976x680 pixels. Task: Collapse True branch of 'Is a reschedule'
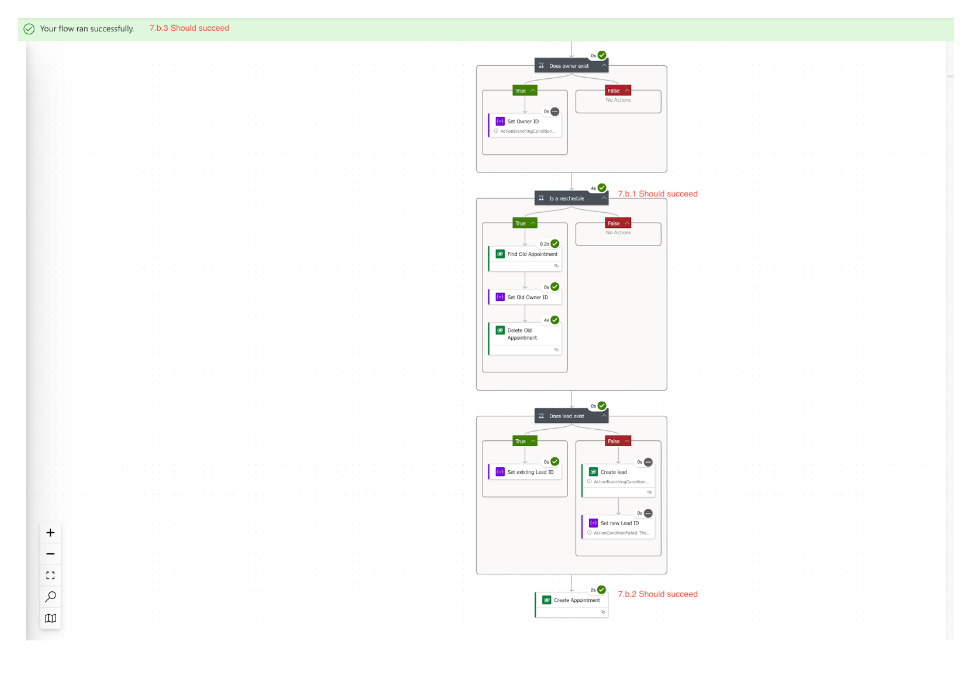click(533, 223)
